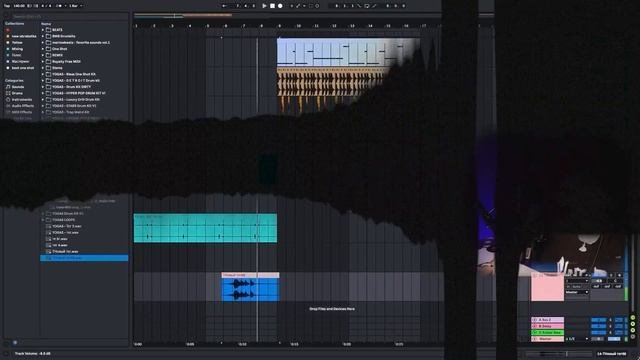Select YOGAS - HYPER POP DRUM KIT folder

tap(78, 93)
